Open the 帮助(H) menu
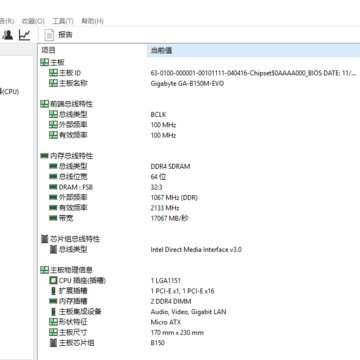The height and width of the screenshot is (360, 360). point(92,21)
